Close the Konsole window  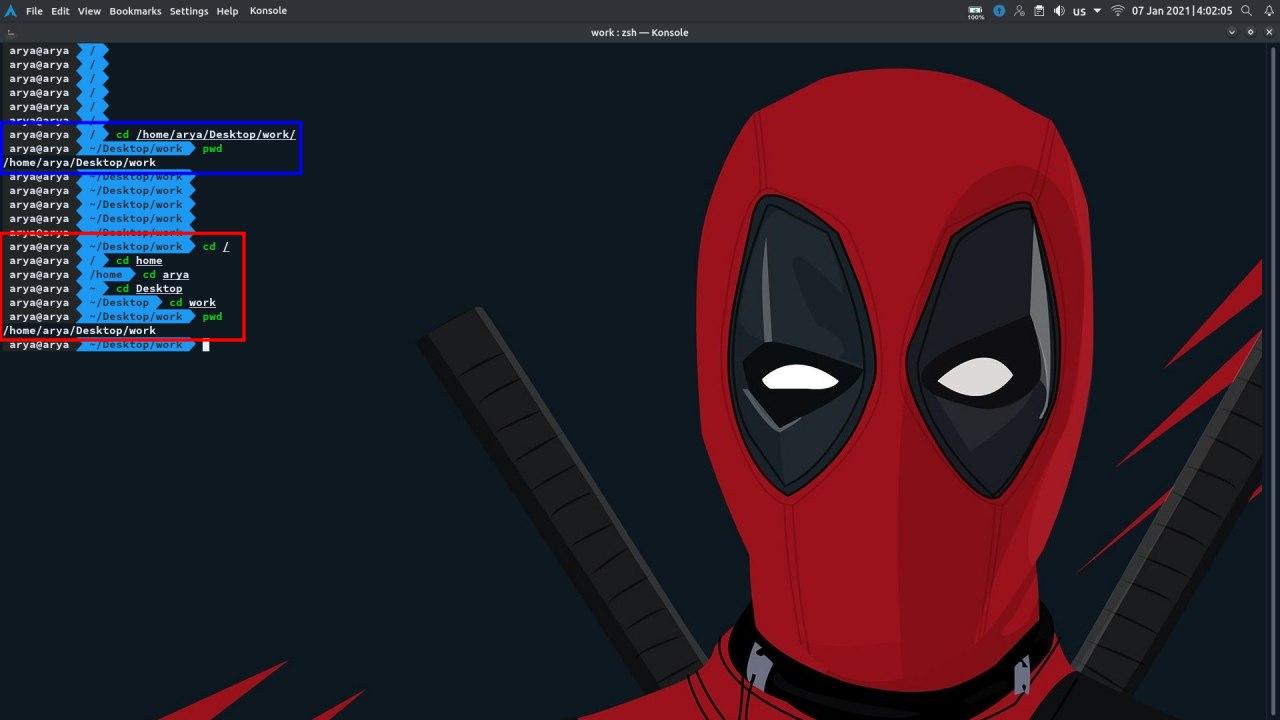coord(1268,32)
